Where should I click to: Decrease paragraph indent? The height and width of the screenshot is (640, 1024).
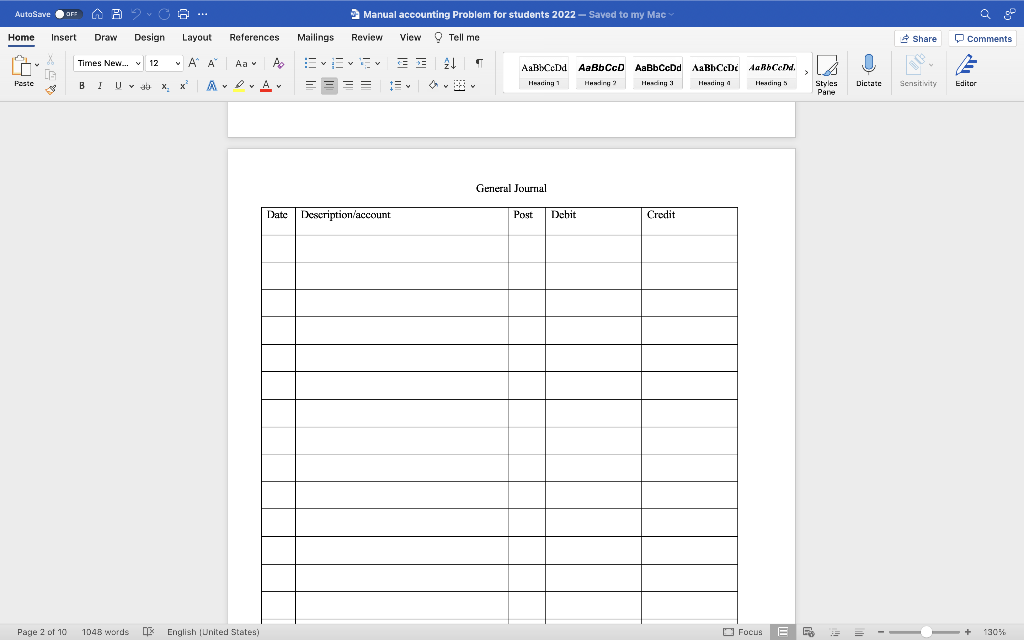tap(402, 63)
